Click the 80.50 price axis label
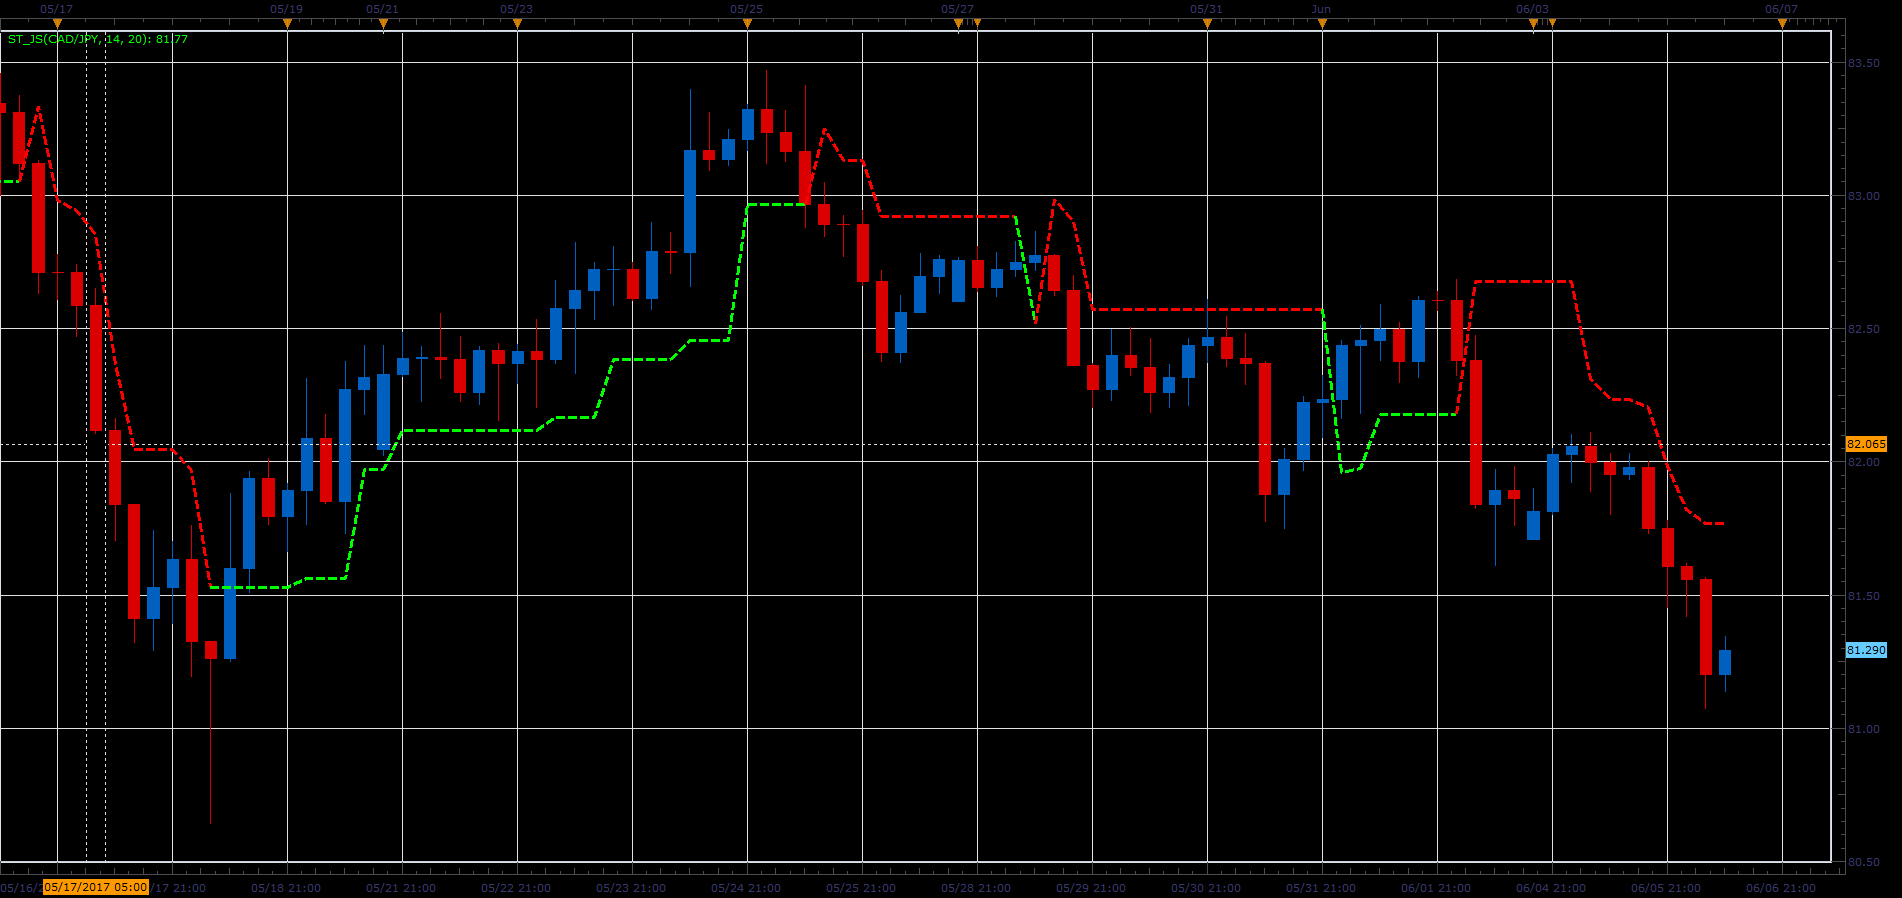Screen dimensions: 1902x898 click(1863, 862)
